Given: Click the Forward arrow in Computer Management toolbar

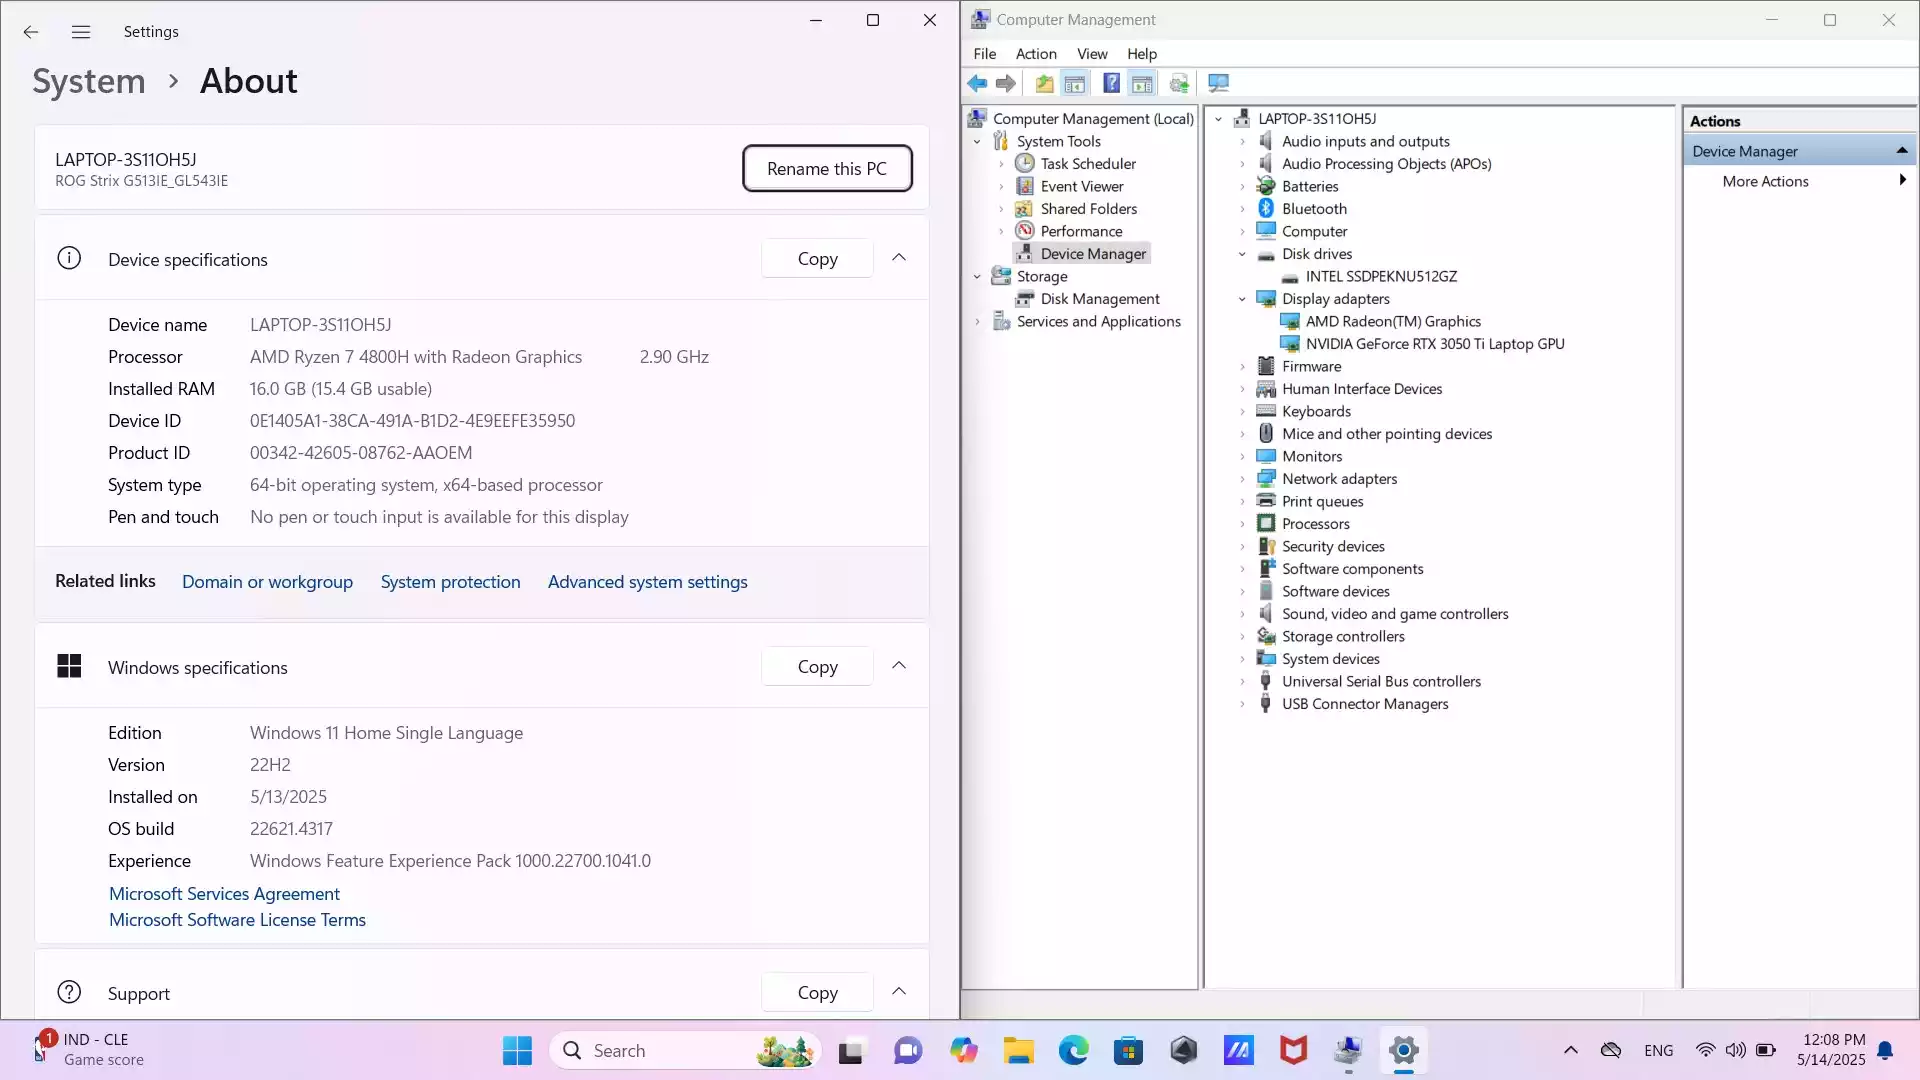Looking at the screenshot, I should pos(1006,84).
